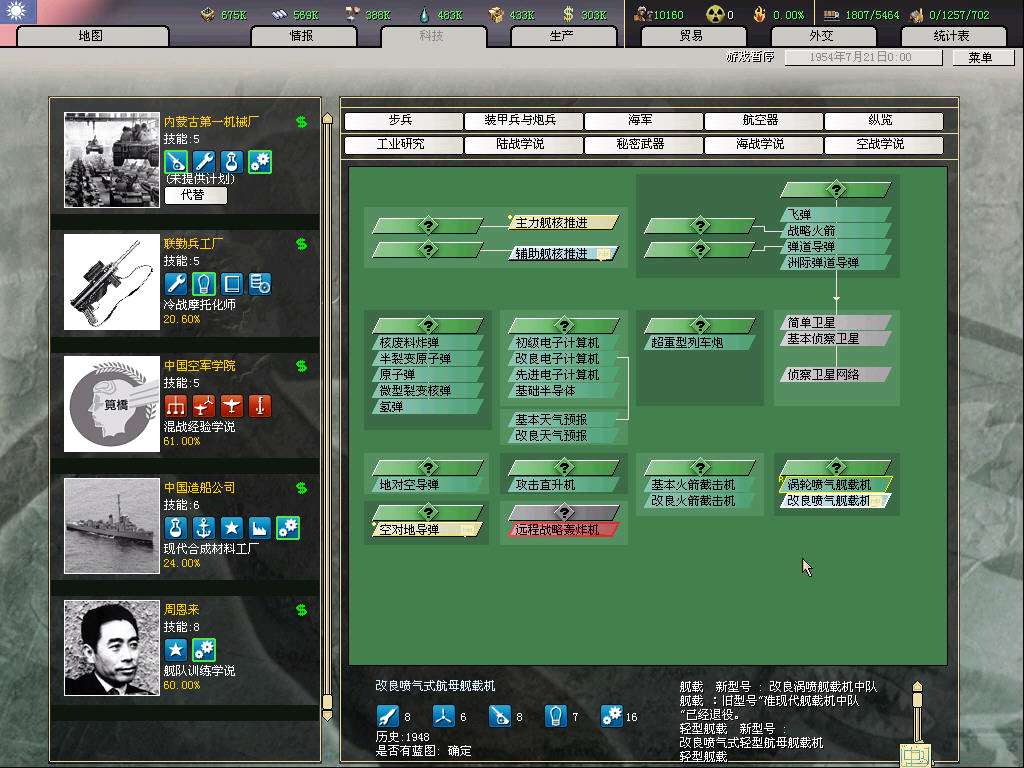Click artillery specialty icon of 内蒙古第一机械厂
Image resolution: width=1024 pixels, height=768 pixels.
click(176, 161)
